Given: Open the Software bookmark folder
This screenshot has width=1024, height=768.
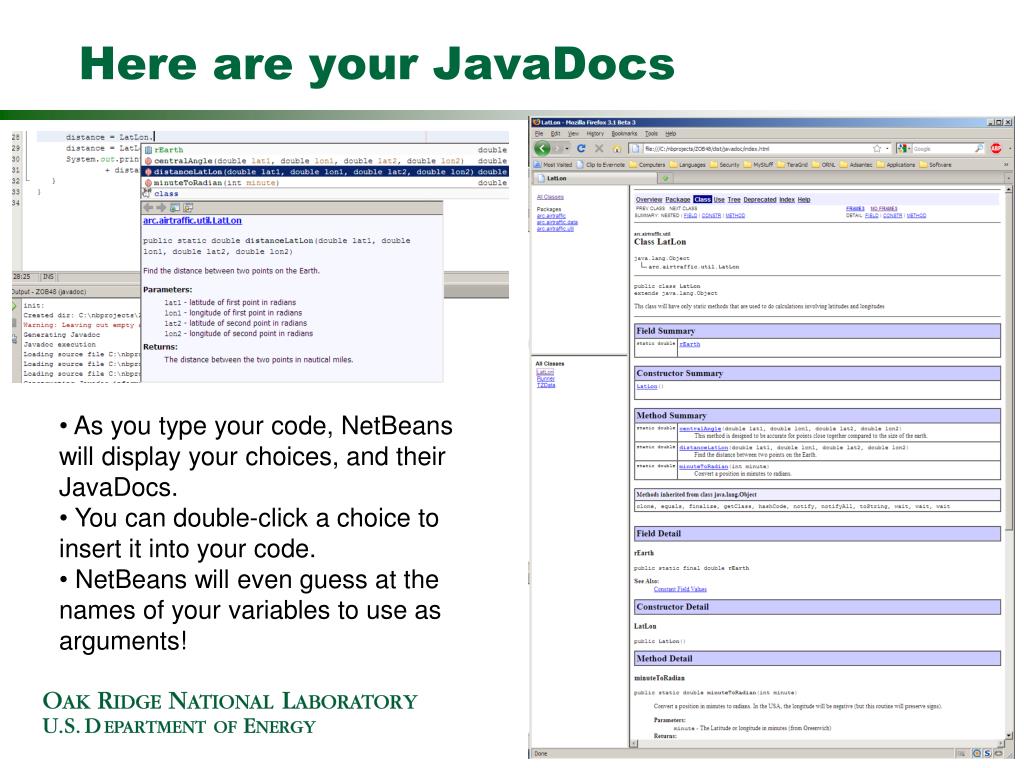Looking at the screenshot, I should tap(935, 165).
